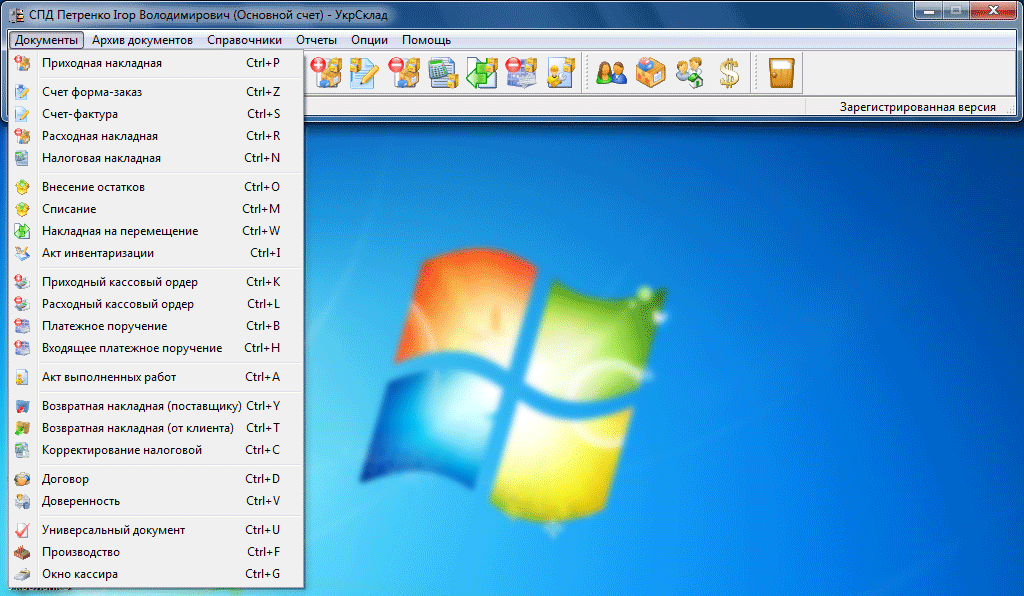Open the Справочники menu
This screenshot has width=1024, height=596.
point(245,40)
